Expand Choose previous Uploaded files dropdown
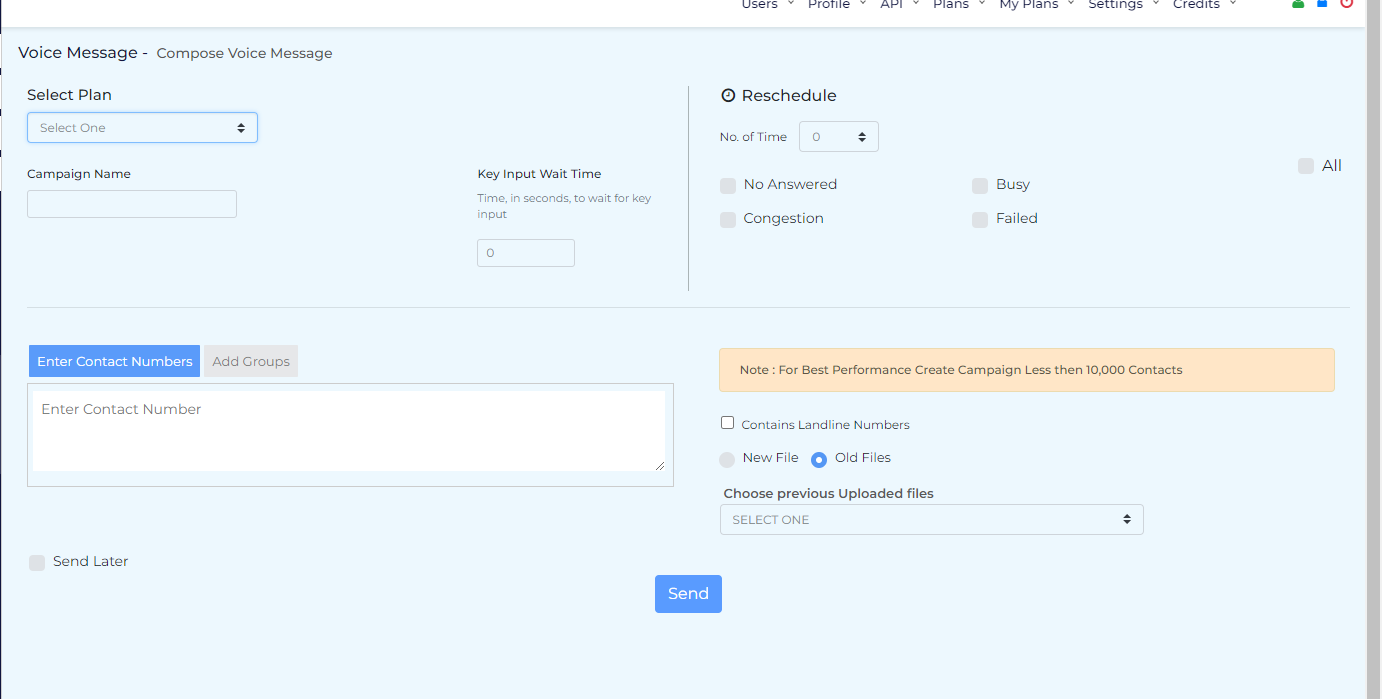 point(931,520)
